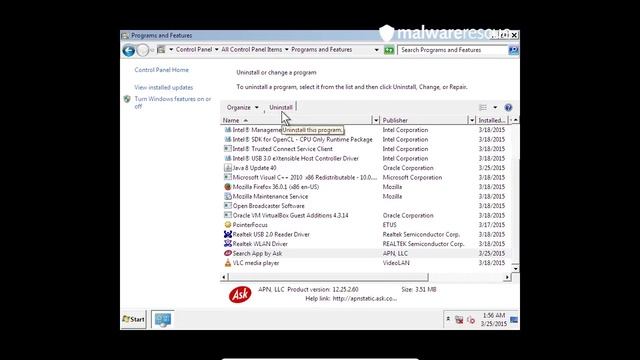
Task: Click the Realtek WLAN Driver icon
Action: point(228,244)
